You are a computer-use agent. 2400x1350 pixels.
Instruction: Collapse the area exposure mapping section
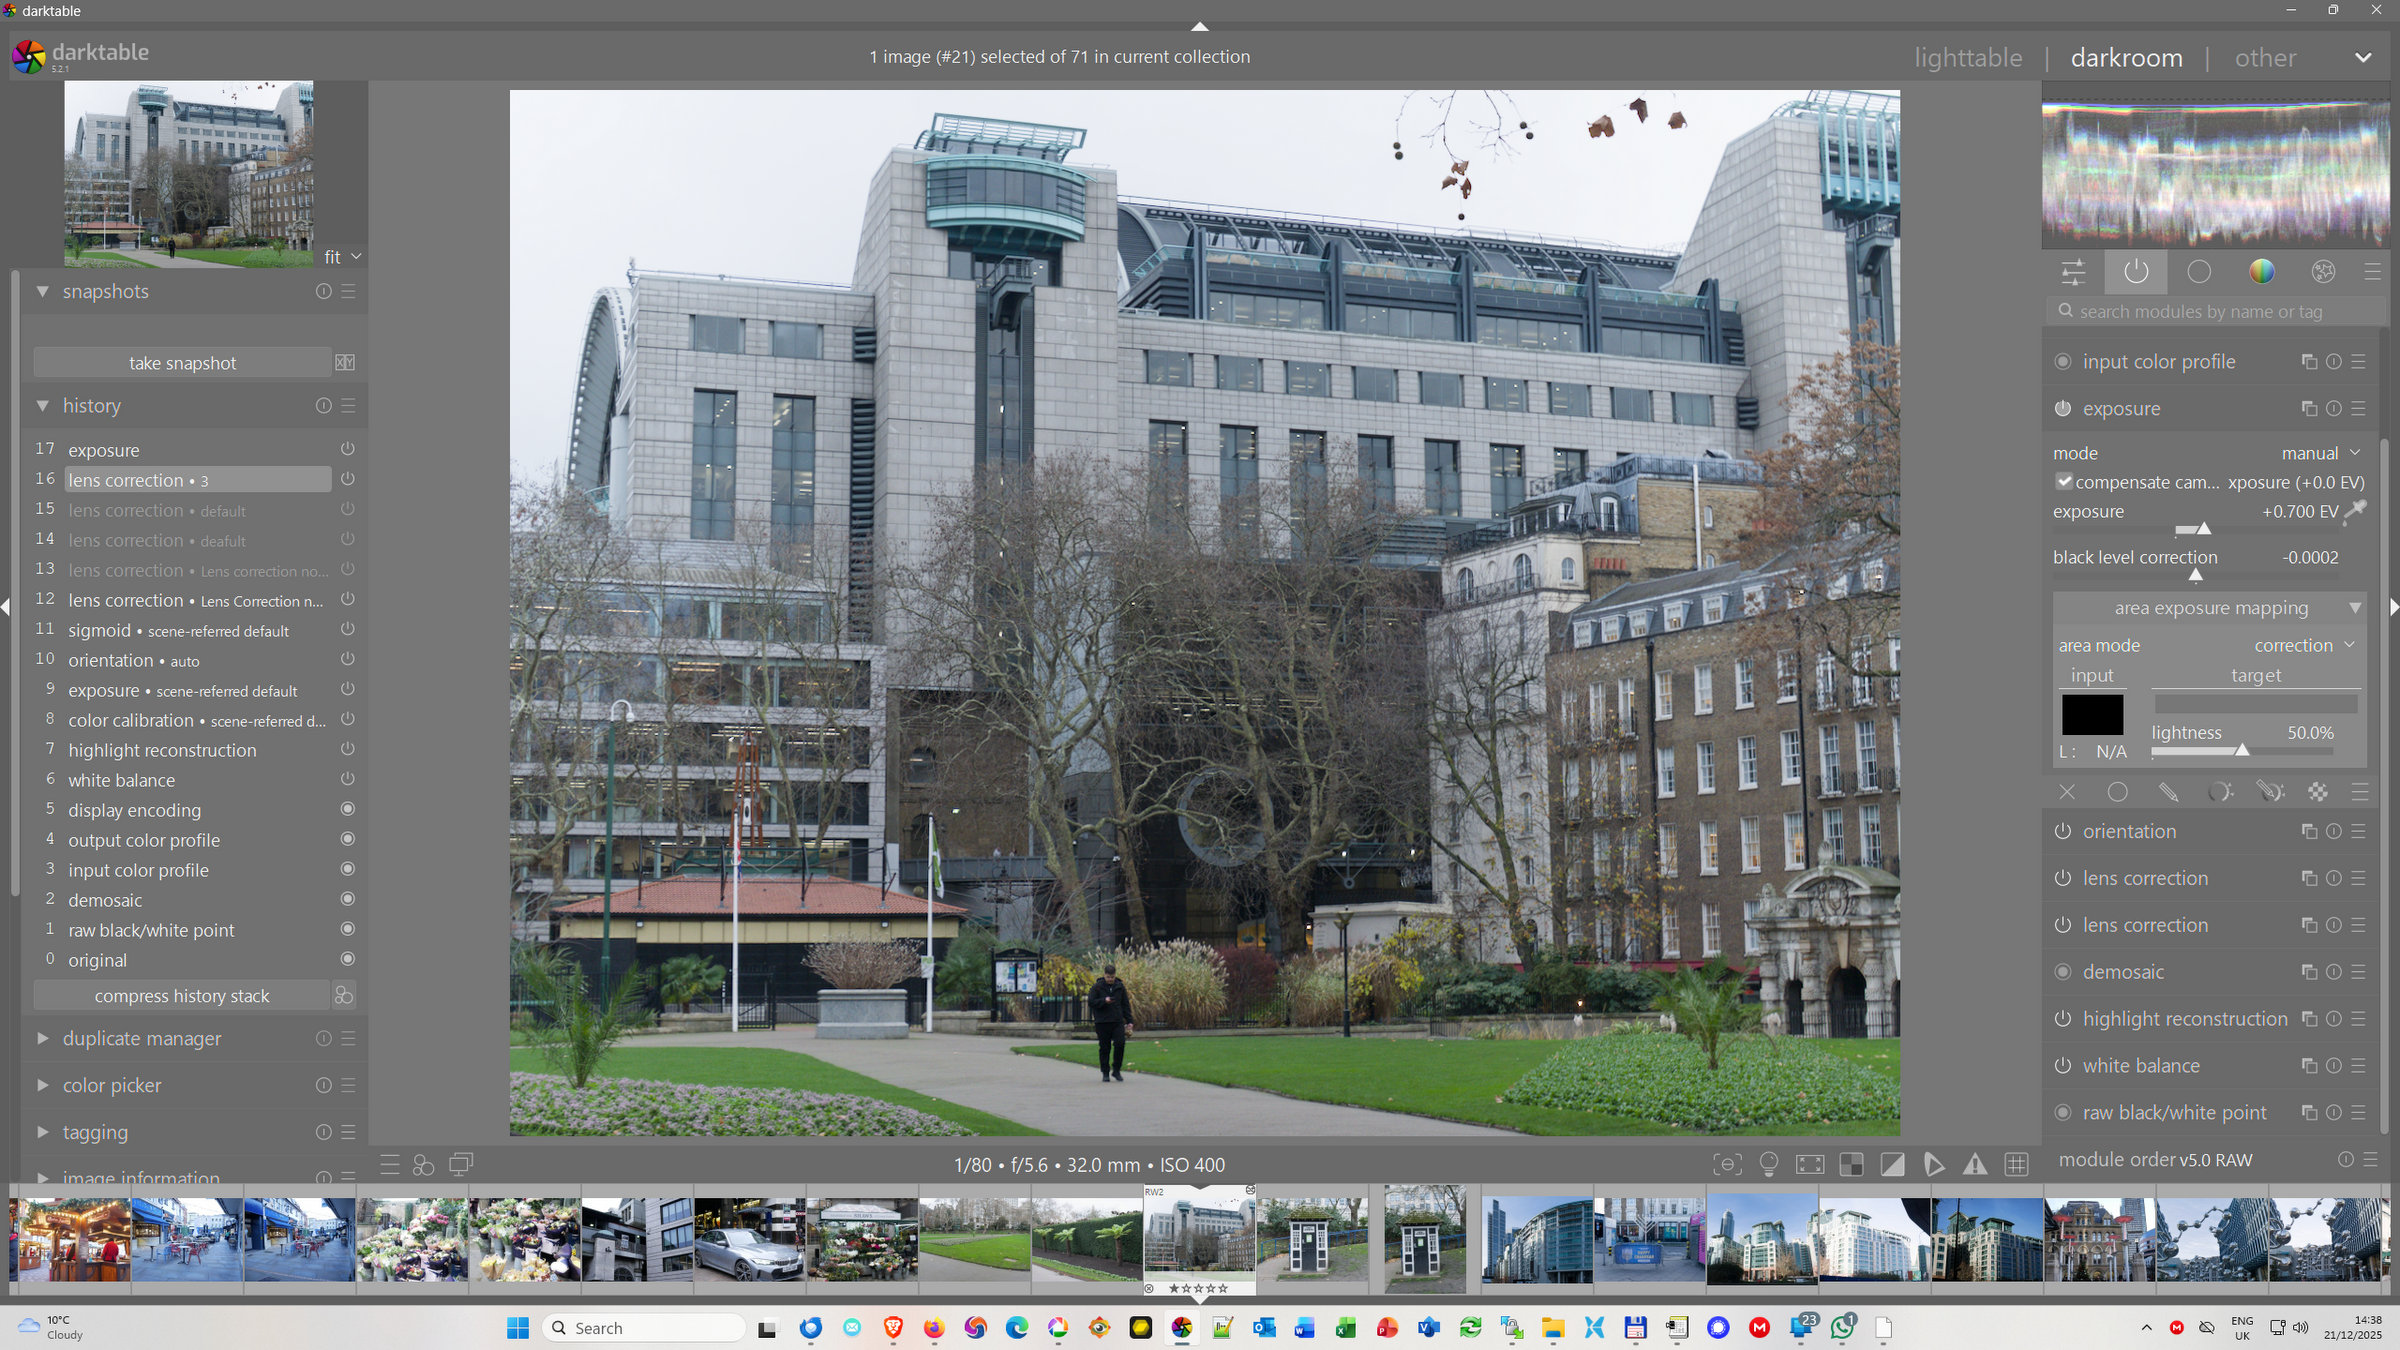point(2355,608)
